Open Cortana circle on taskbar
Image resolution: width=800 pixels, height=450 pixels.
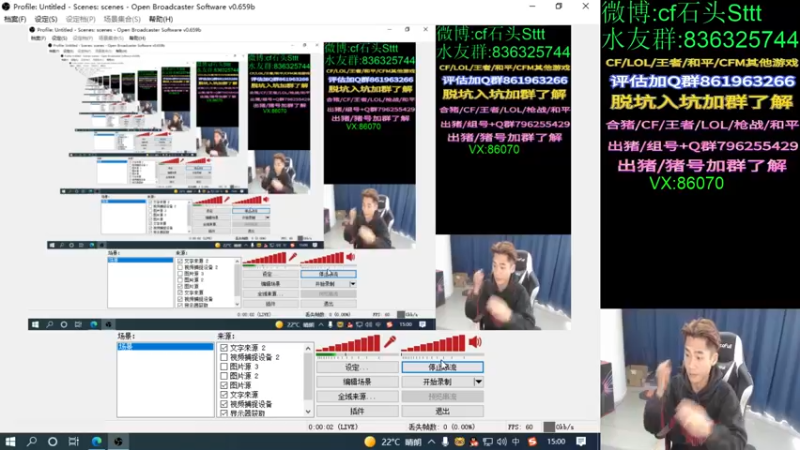53,441
